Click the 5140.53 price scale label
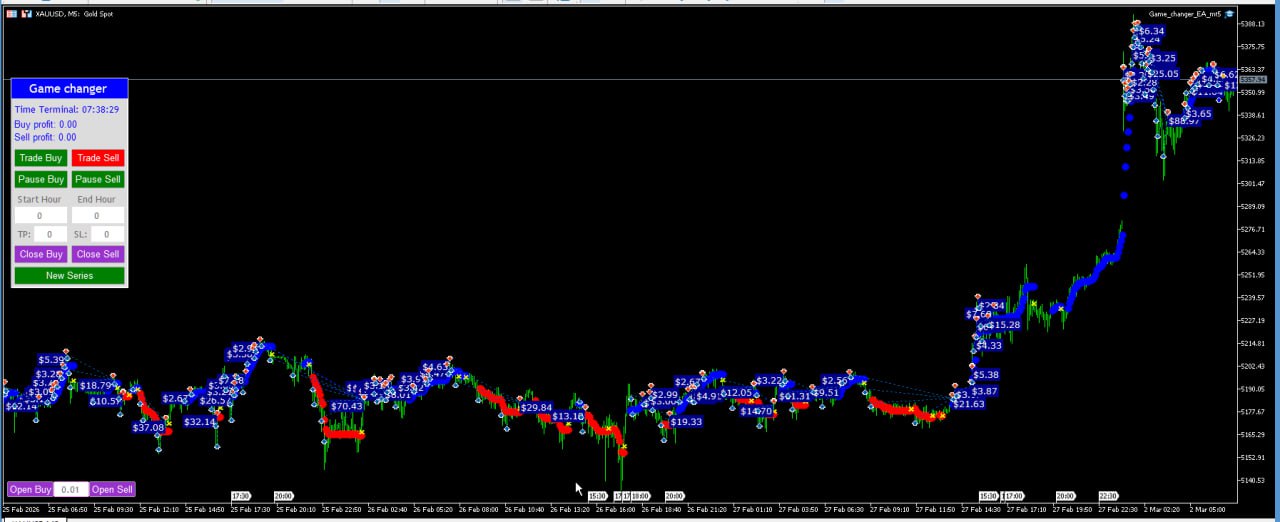This screenshot has width=1280, height=522. (x=1251, y=481)
